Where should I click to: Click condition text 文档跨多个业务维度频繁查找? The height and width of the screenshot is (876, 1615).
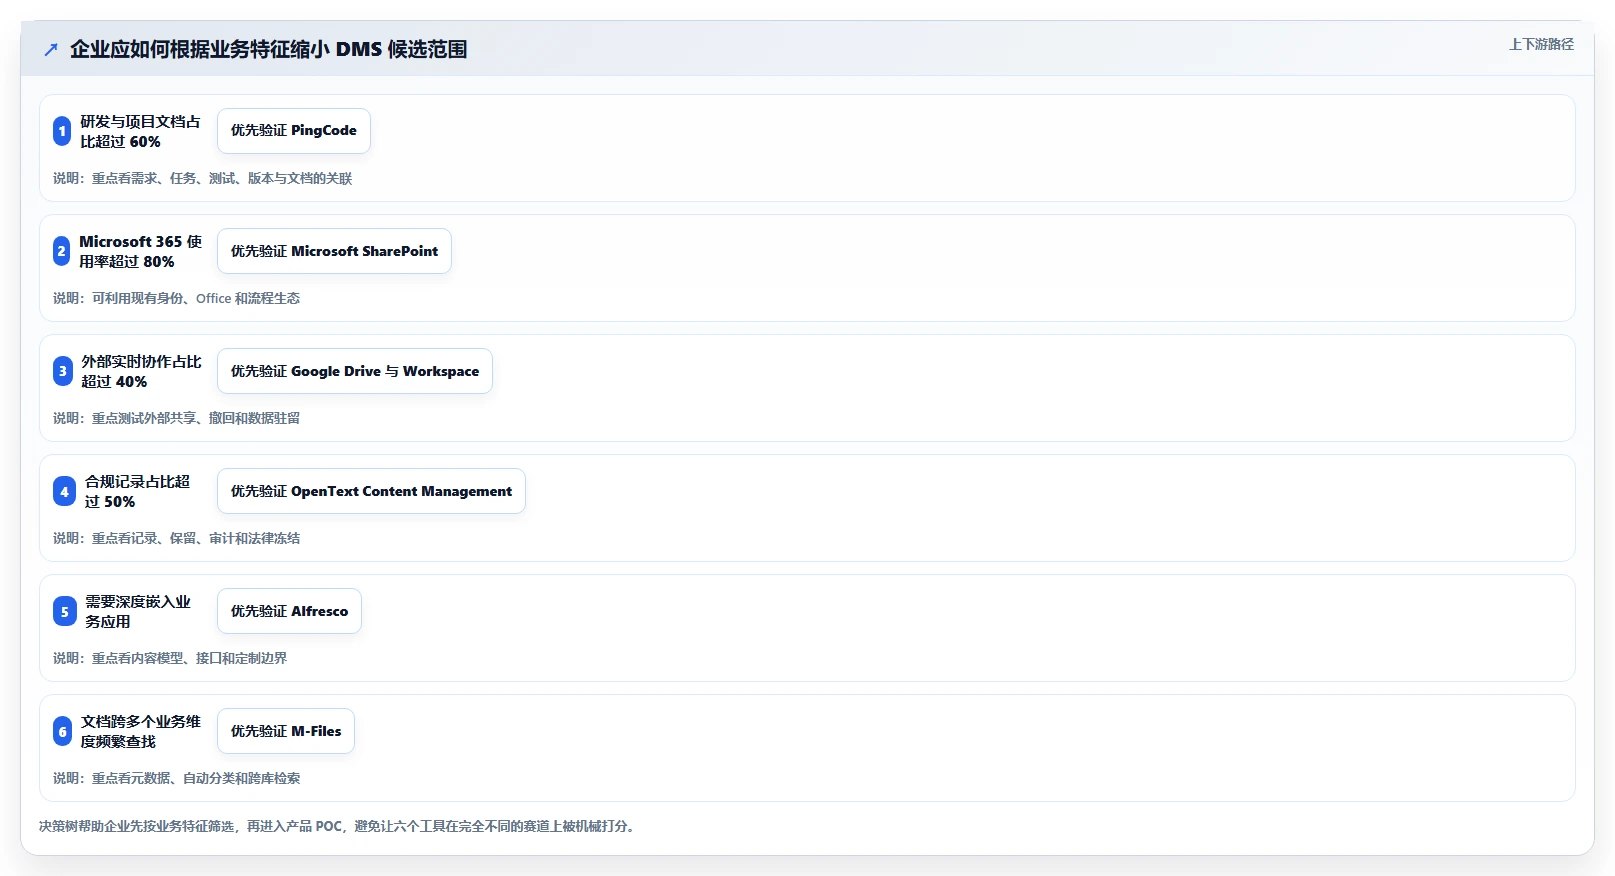(x=141, y=731)
